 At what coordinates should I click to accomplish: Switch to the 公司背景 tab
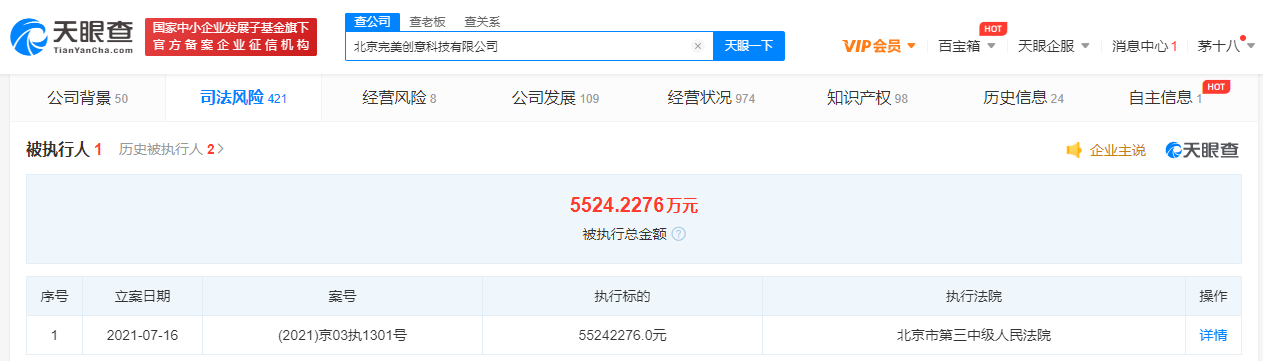pyautogui.click(x=87, y=98)
